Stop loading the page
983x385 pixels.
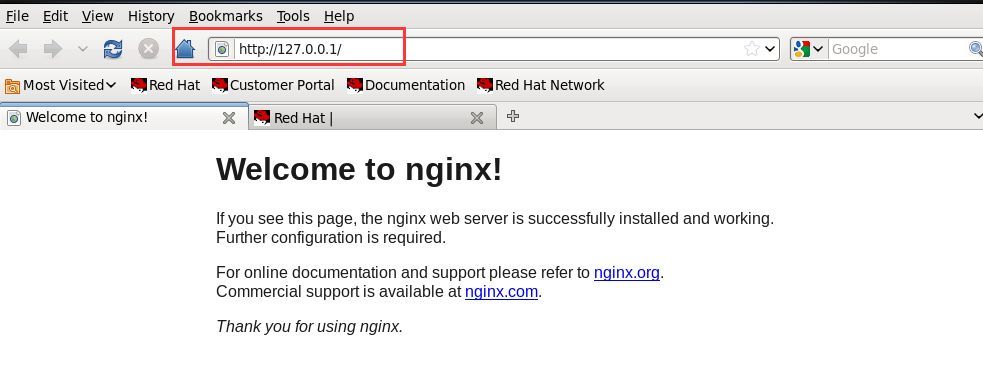coord(148,49)
